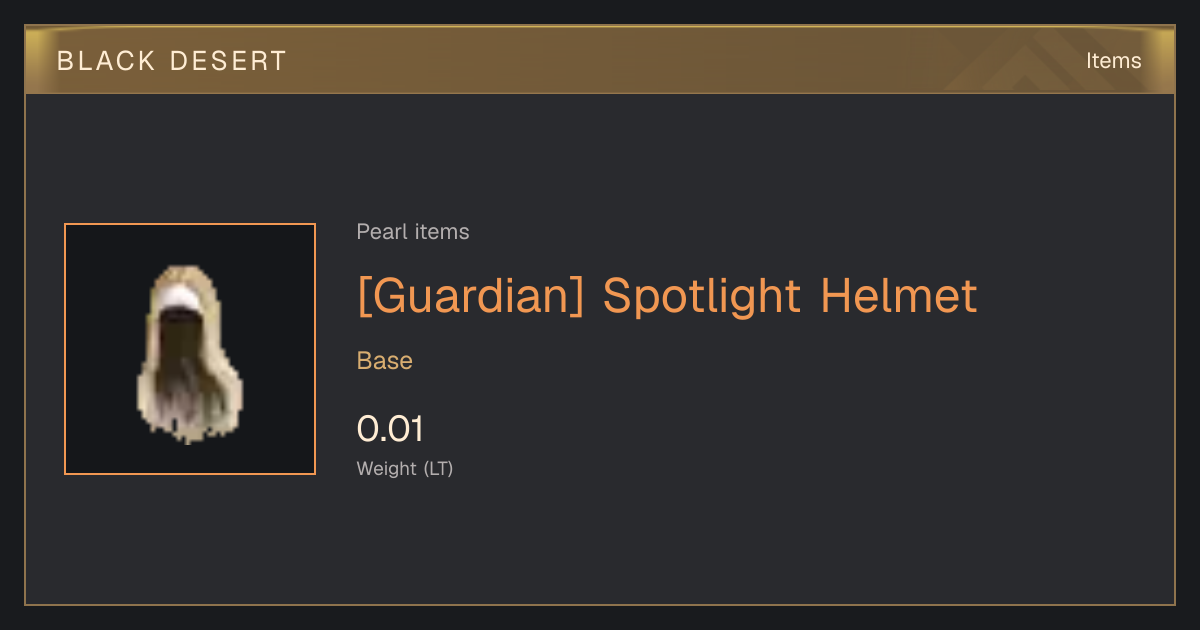This screenshot has height=630, width=1200.
Task: Click the BLACK DESERT header title
Action: pos(172,61)
